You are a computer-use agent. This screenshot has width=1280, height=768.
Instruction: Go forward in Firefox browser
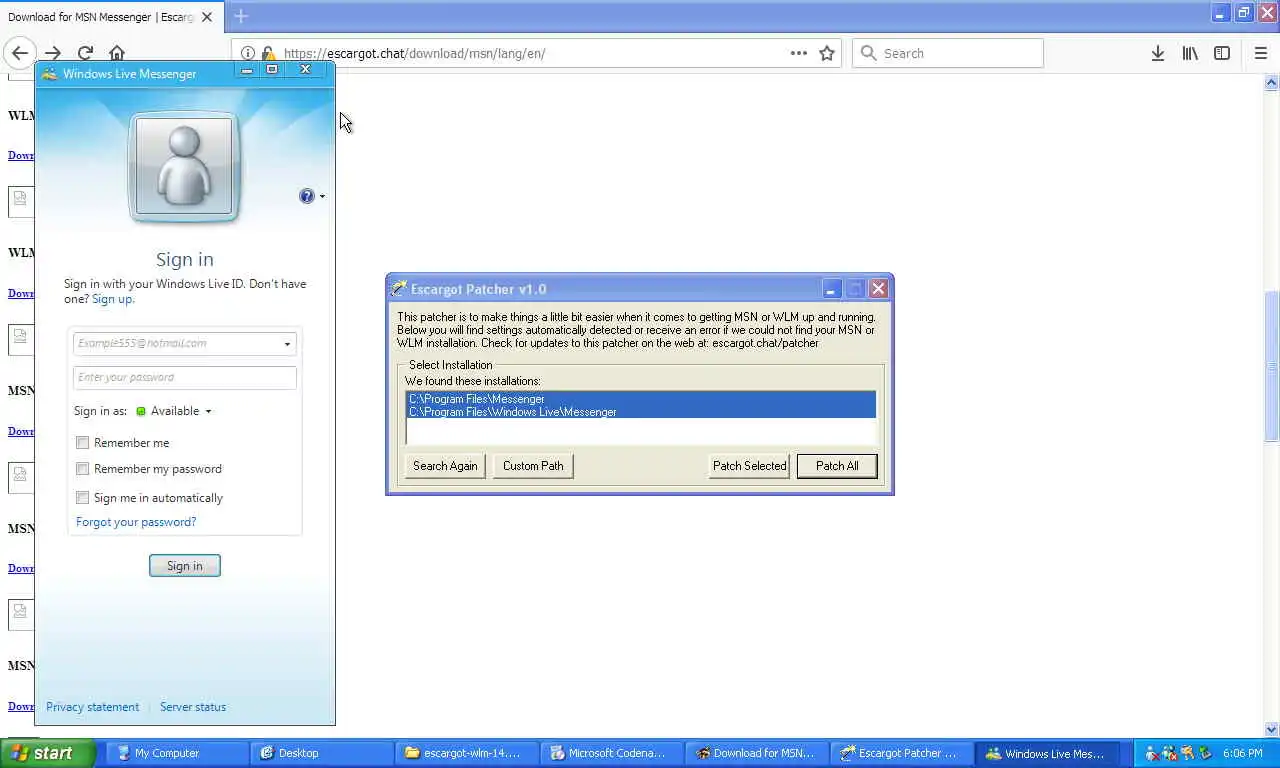pos(53,53)
